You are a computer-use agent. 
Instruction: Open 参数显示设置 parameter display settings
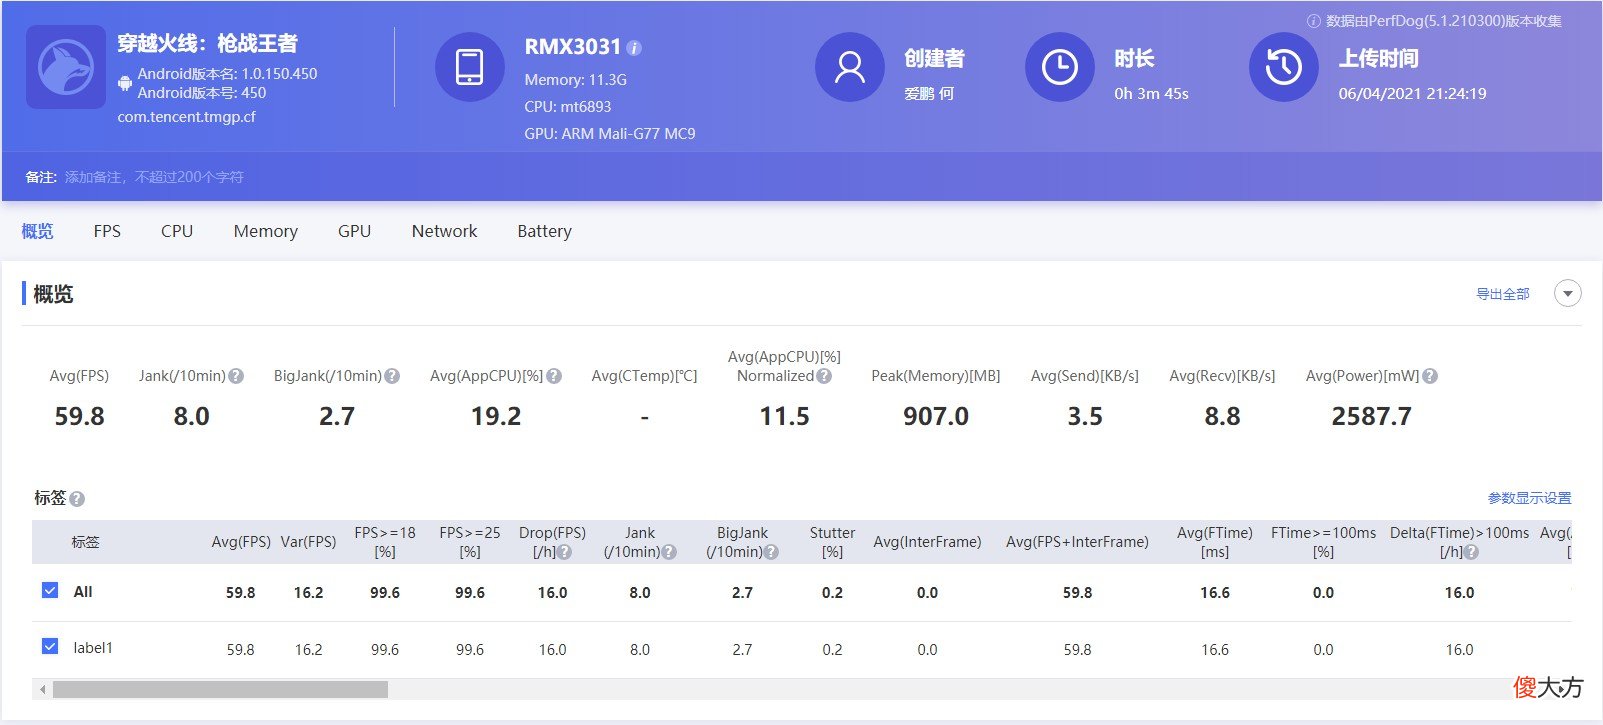click(1529, 498)
